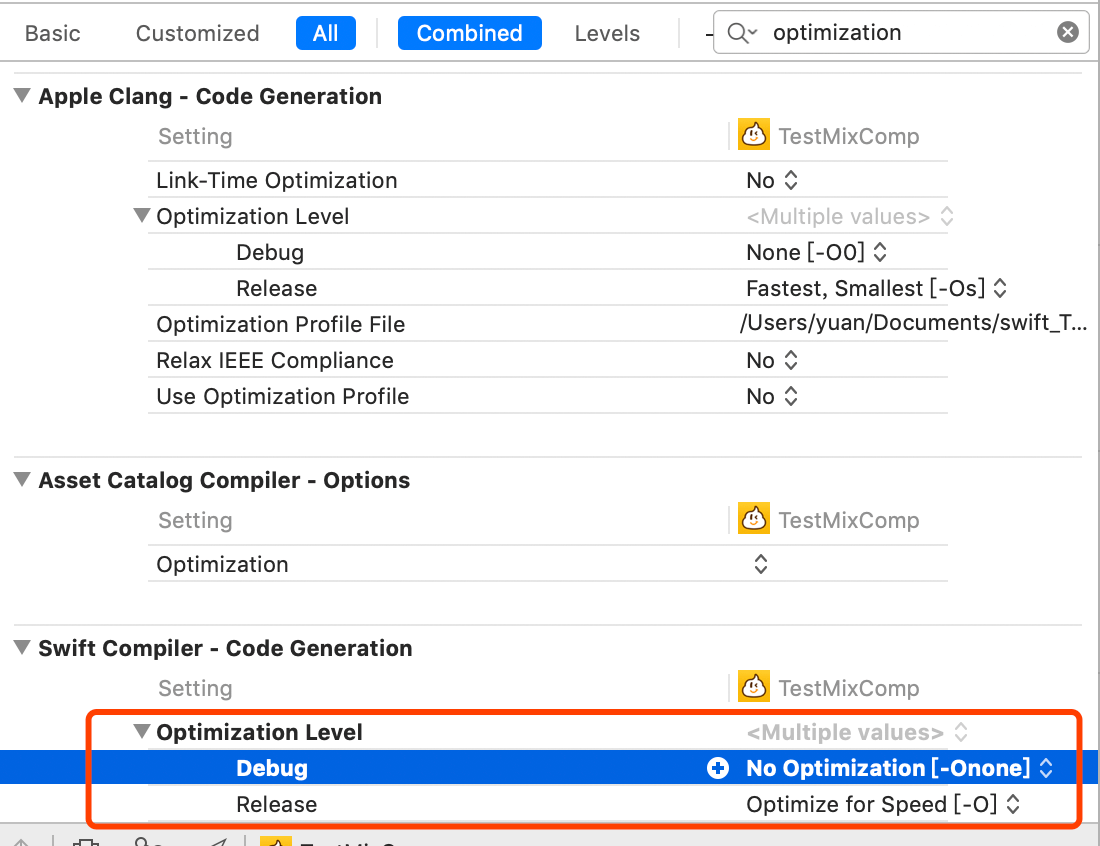Click the plus icon on the Debug row
The height and width of the screenshot is (846, 1100).
717,768
